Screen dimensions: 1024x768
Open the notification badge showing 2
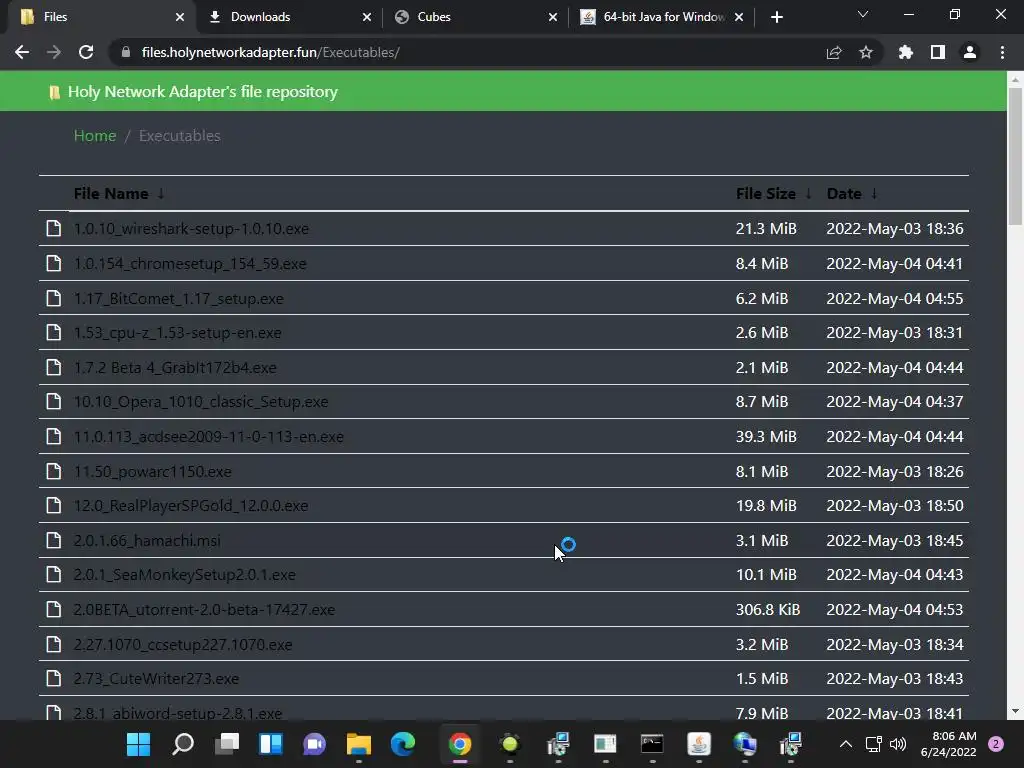(996, 744)
